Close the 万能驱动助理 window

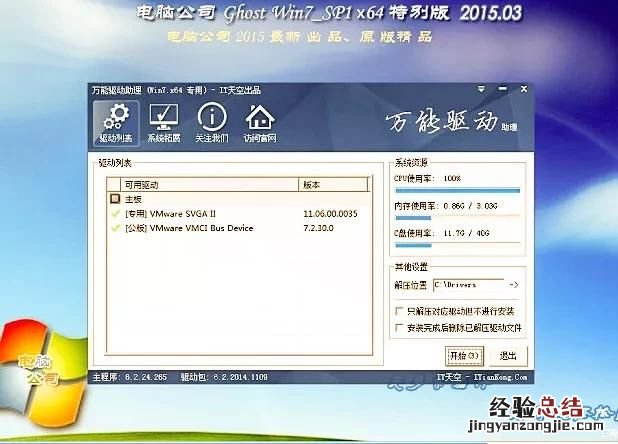(x=524, y=89)
